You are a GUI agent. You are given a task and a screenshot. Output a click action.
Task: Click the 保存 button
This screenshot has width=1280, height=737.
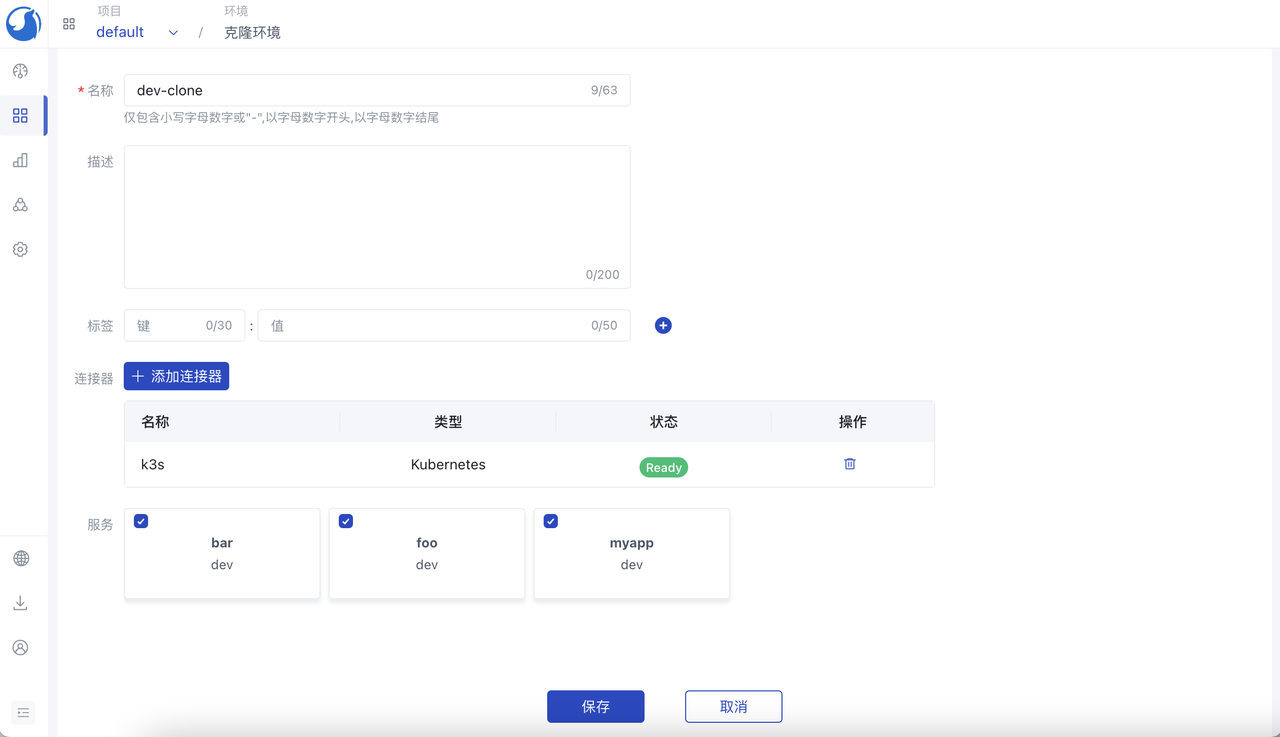[x=596, y=706]
